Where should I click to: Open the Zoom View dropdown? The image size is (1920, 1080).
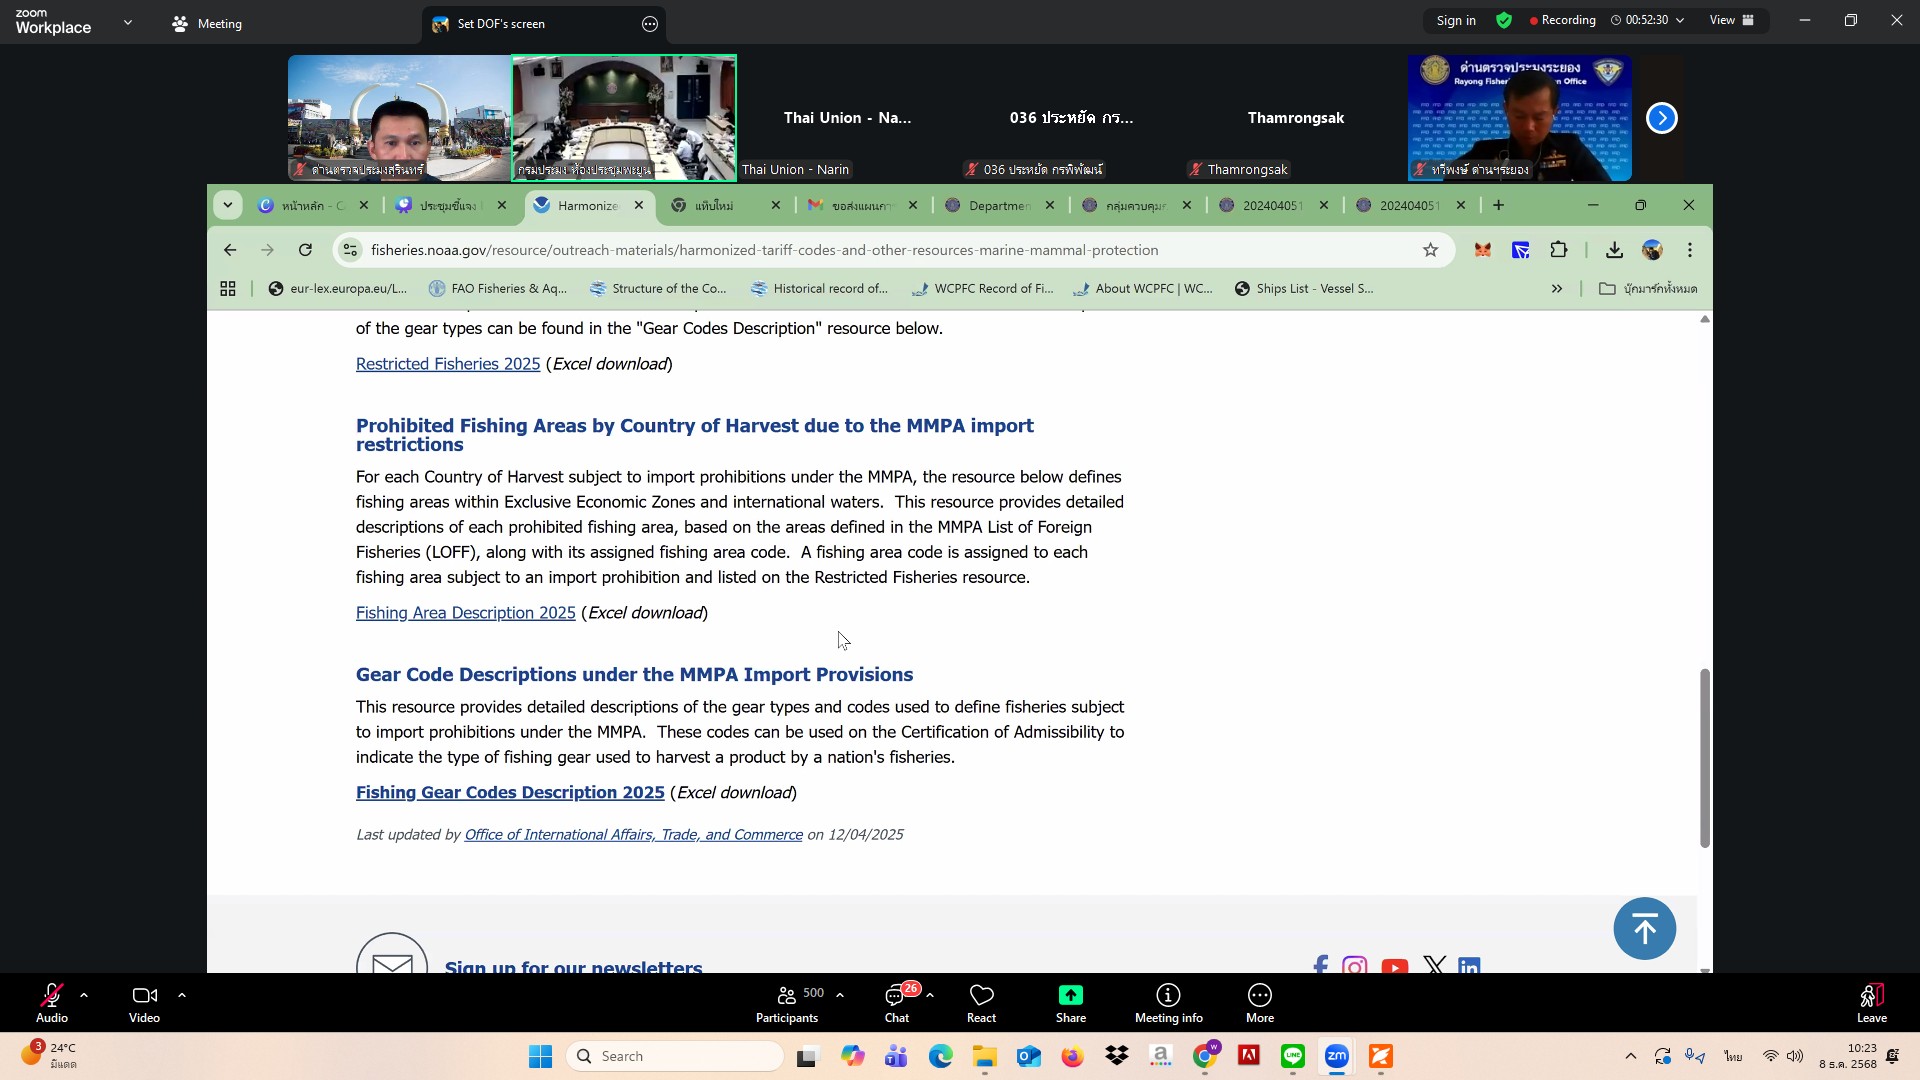[1731, 20]
